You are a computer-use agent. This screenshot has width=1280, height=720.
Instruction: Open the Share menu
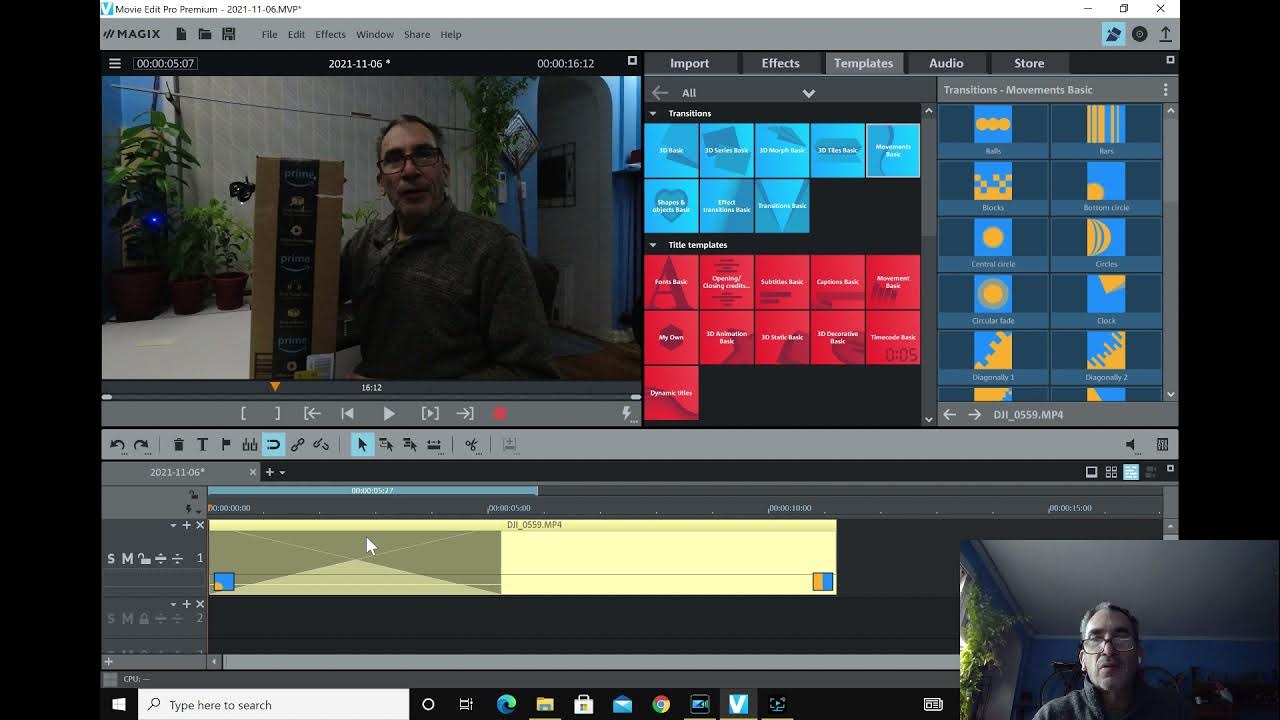point(416,35)
